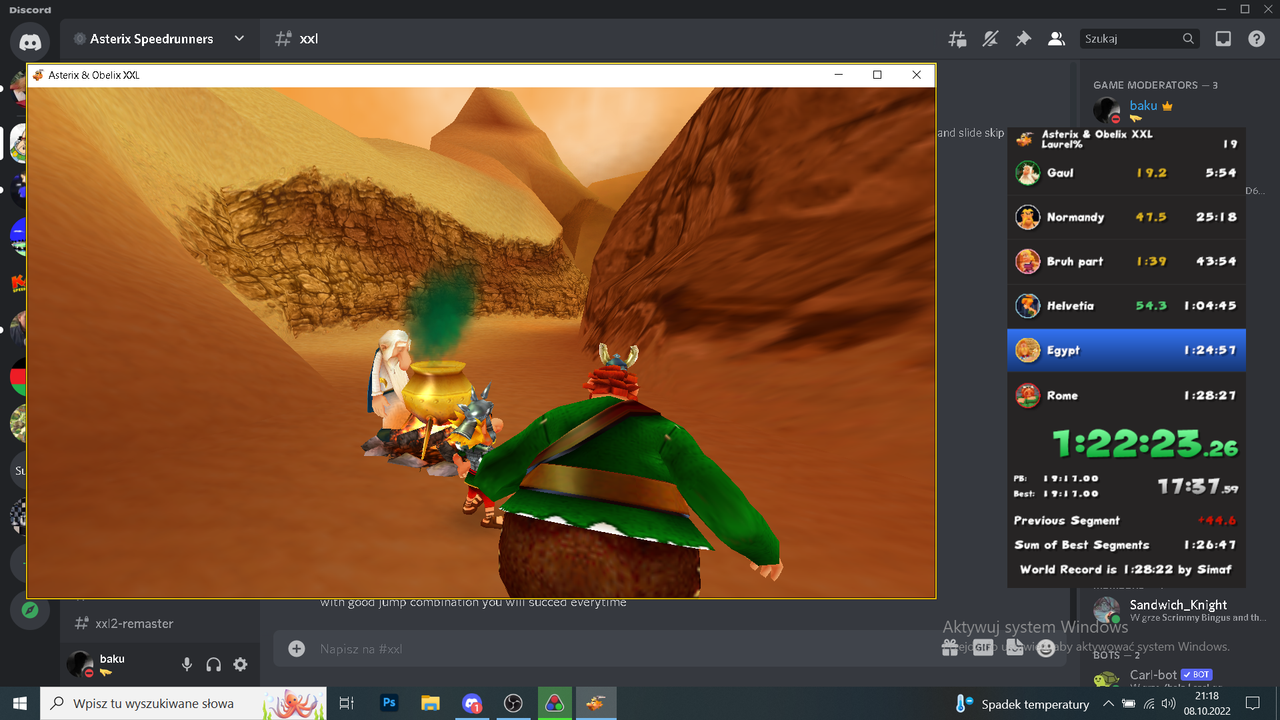This screenshot has width=1280, height=720.
Task: Focus the Szukaj search box
Action: [1140, 39]
